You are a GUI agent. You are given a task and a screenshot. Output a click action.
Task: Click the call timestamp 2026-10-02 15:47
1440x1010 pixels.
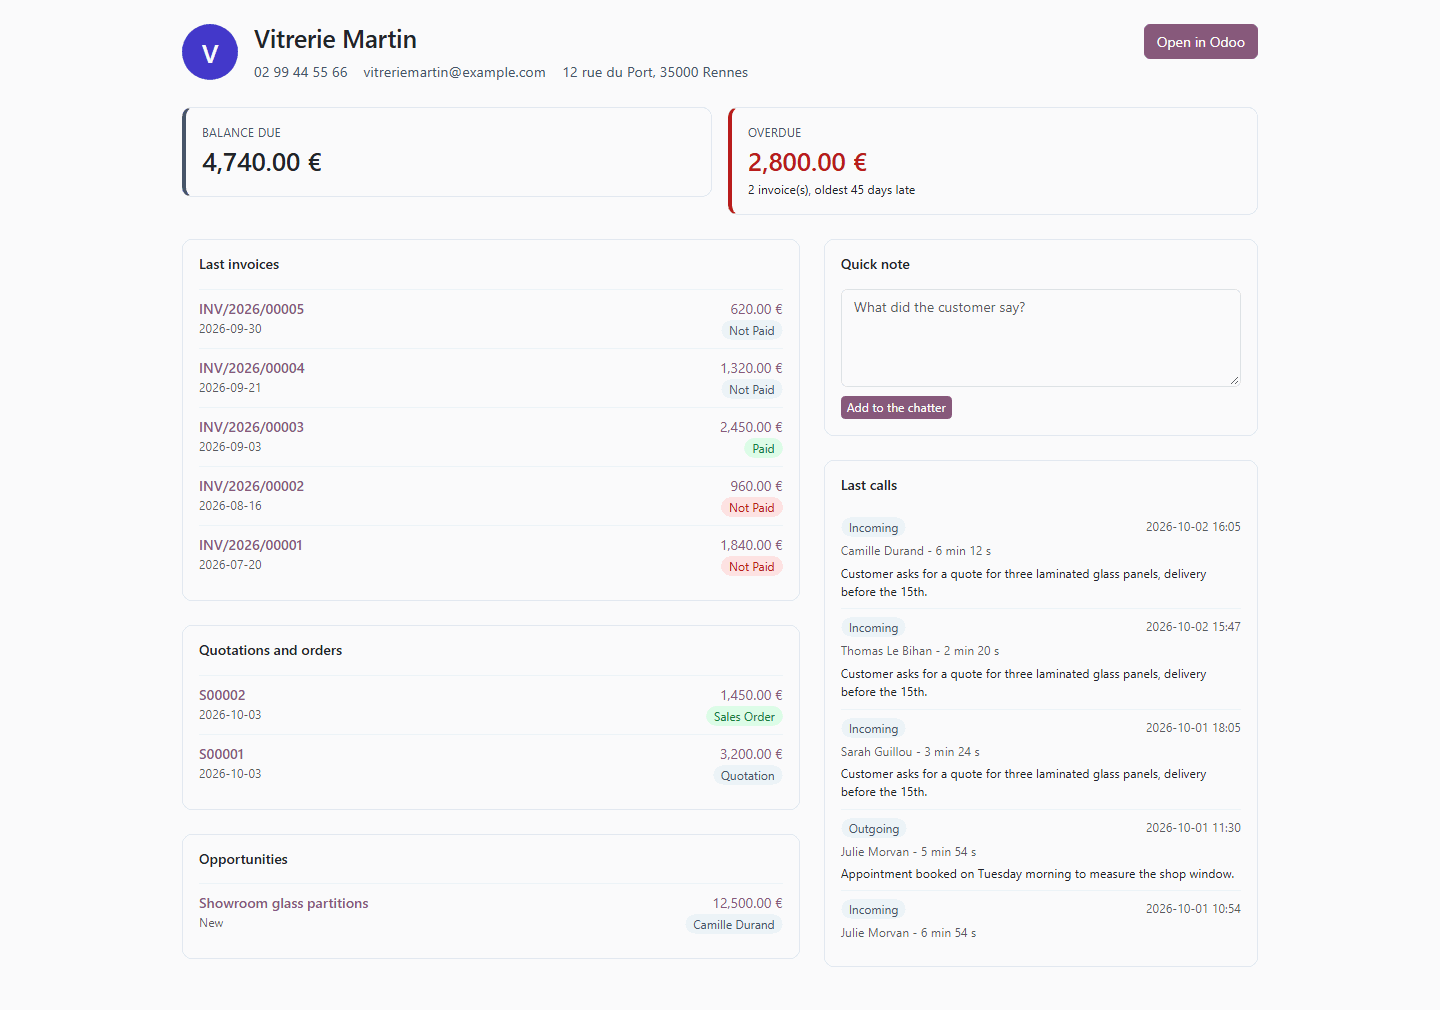point(1193,627)
